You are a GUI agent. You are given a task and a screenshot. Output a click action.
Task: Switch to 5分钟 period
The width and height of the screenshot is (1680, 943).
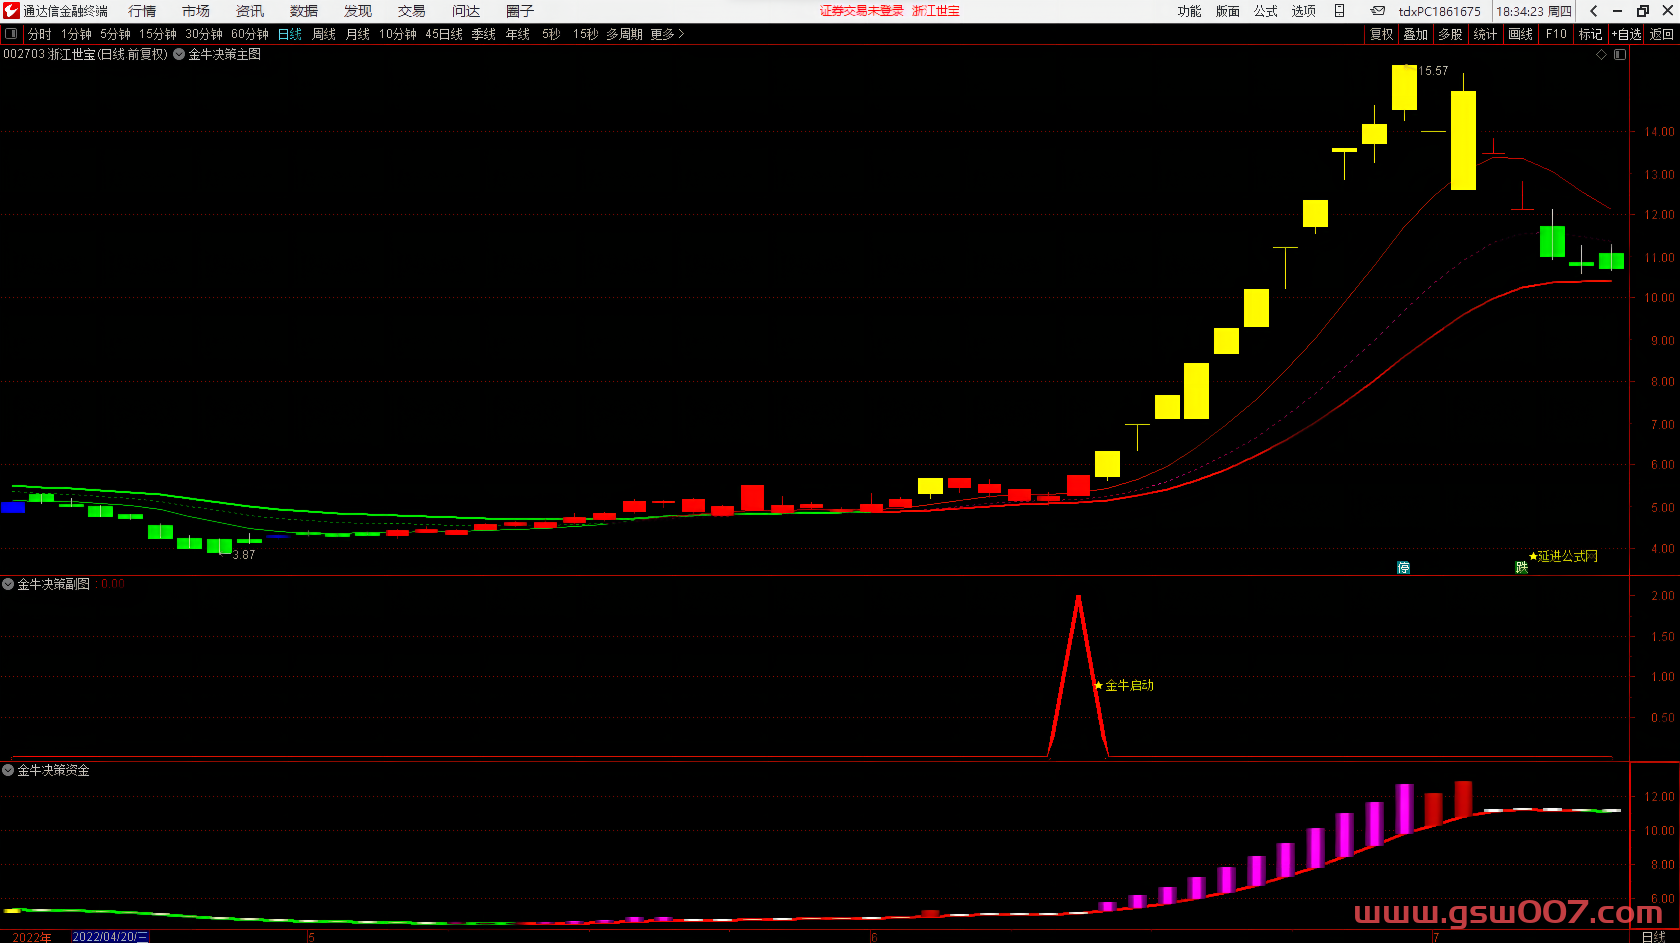coord(115,34)
